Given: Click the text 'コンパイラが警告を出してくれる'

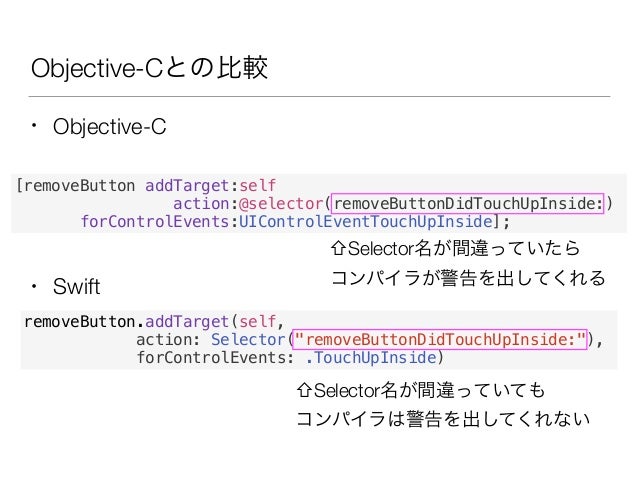Looking at the screenshot, I should tap(468, 278).
